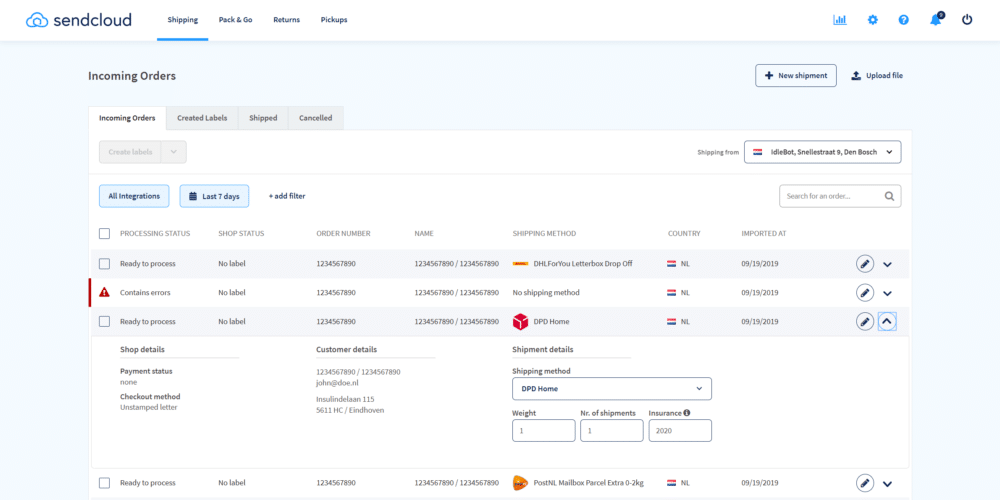Viewport: 1000px width, 500px height.
Task: Click the + add filter link
Action: (x=286, y=196)
